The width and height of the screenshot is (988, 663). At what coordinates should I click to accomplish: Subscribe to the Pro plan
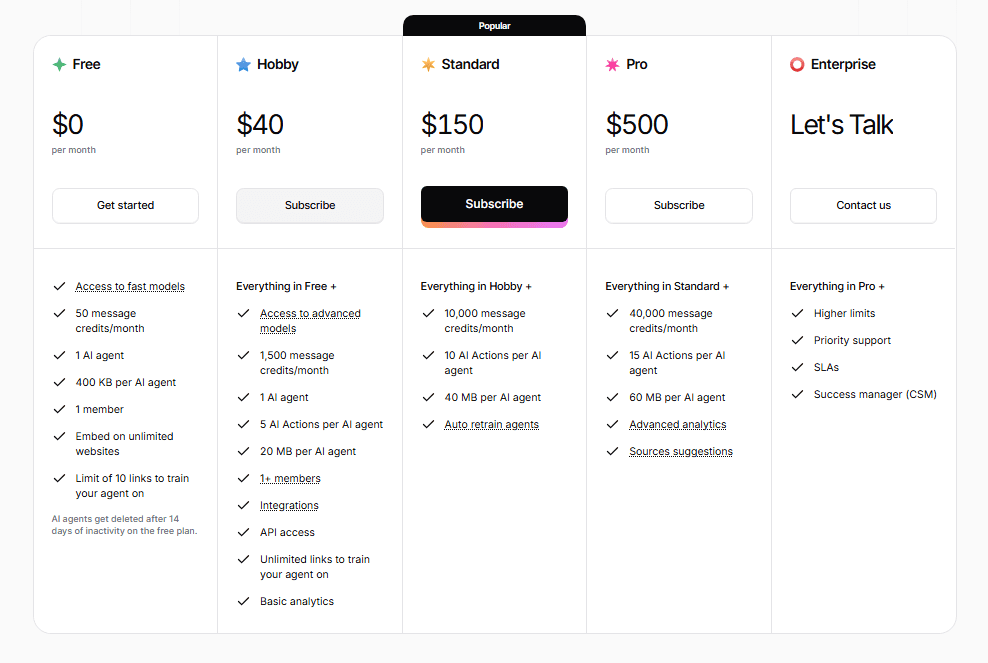click(679, 206)
